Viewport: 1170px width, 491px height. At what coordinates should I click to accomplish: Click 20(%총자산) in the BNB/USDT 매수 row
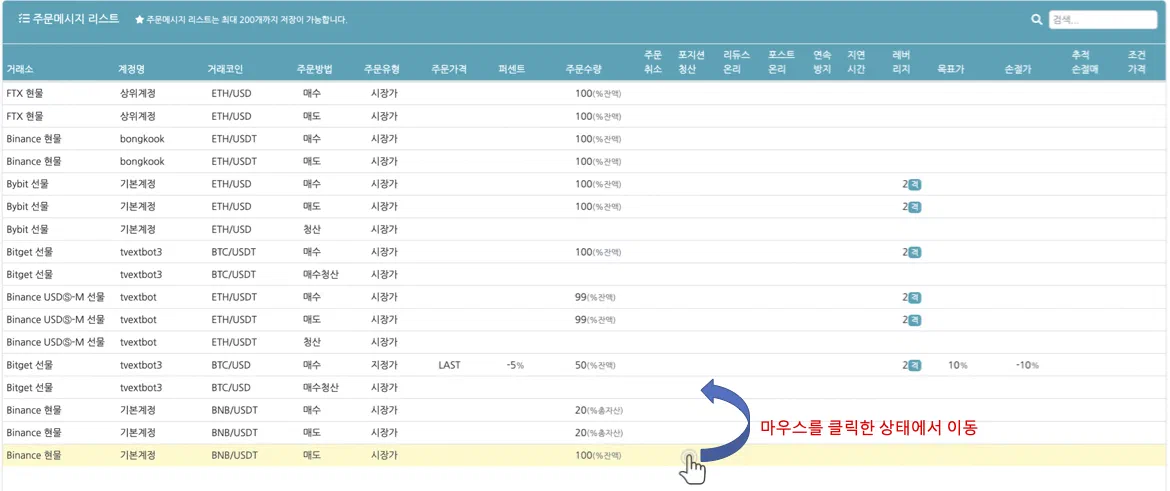(x=598, y=410)
